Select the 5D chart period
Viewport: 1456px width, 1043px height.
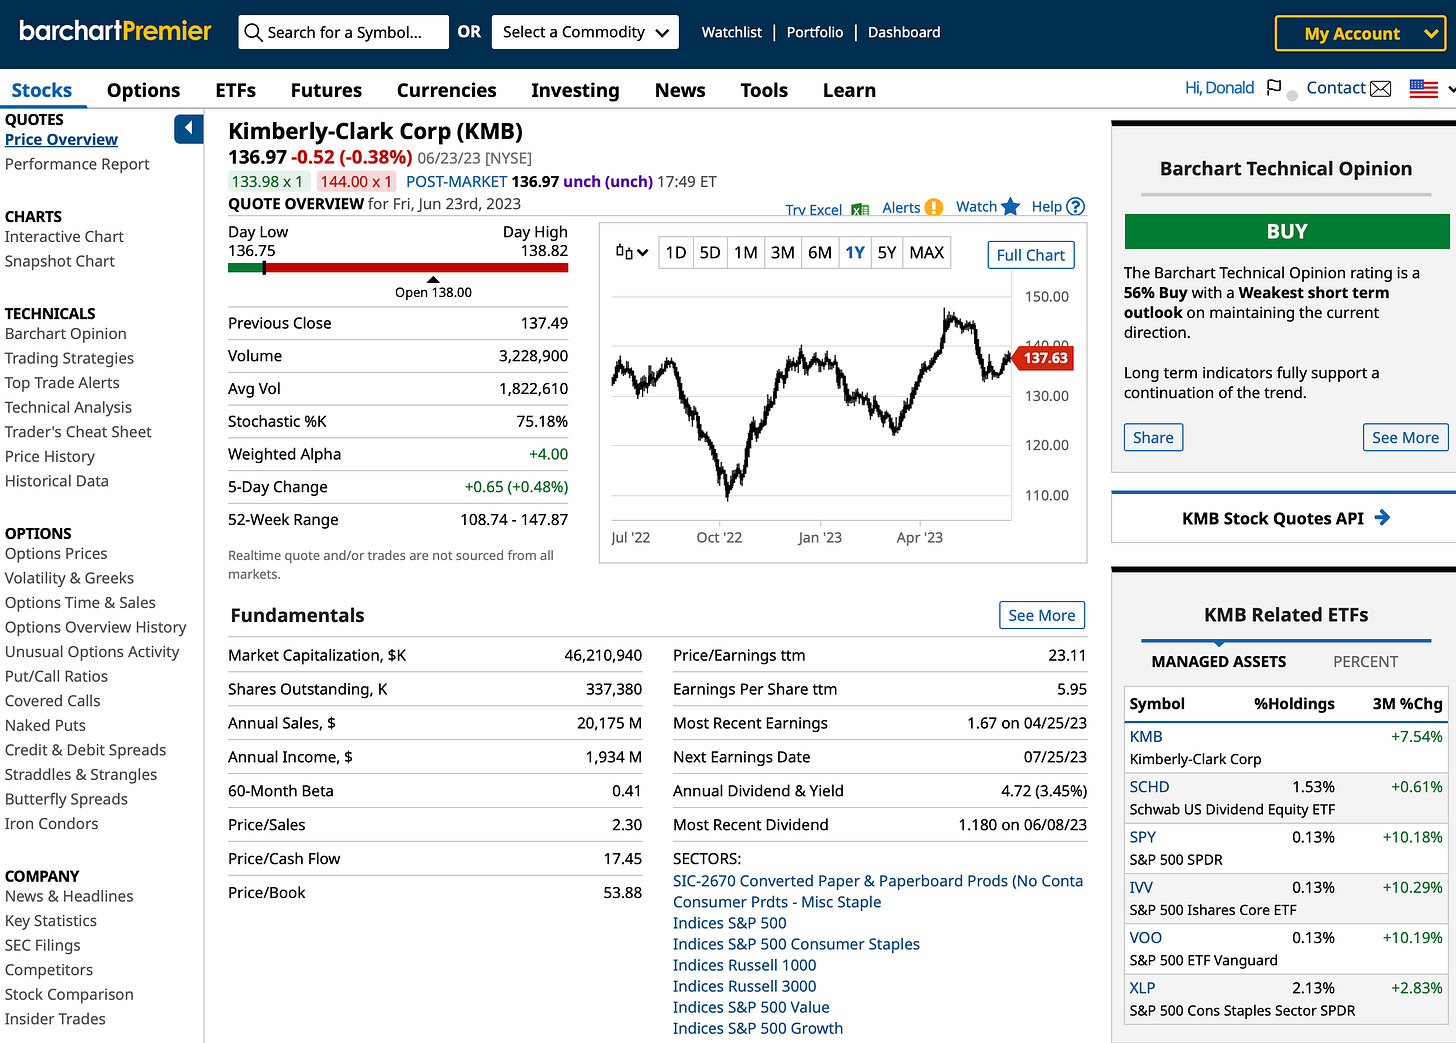pos(710,252)
